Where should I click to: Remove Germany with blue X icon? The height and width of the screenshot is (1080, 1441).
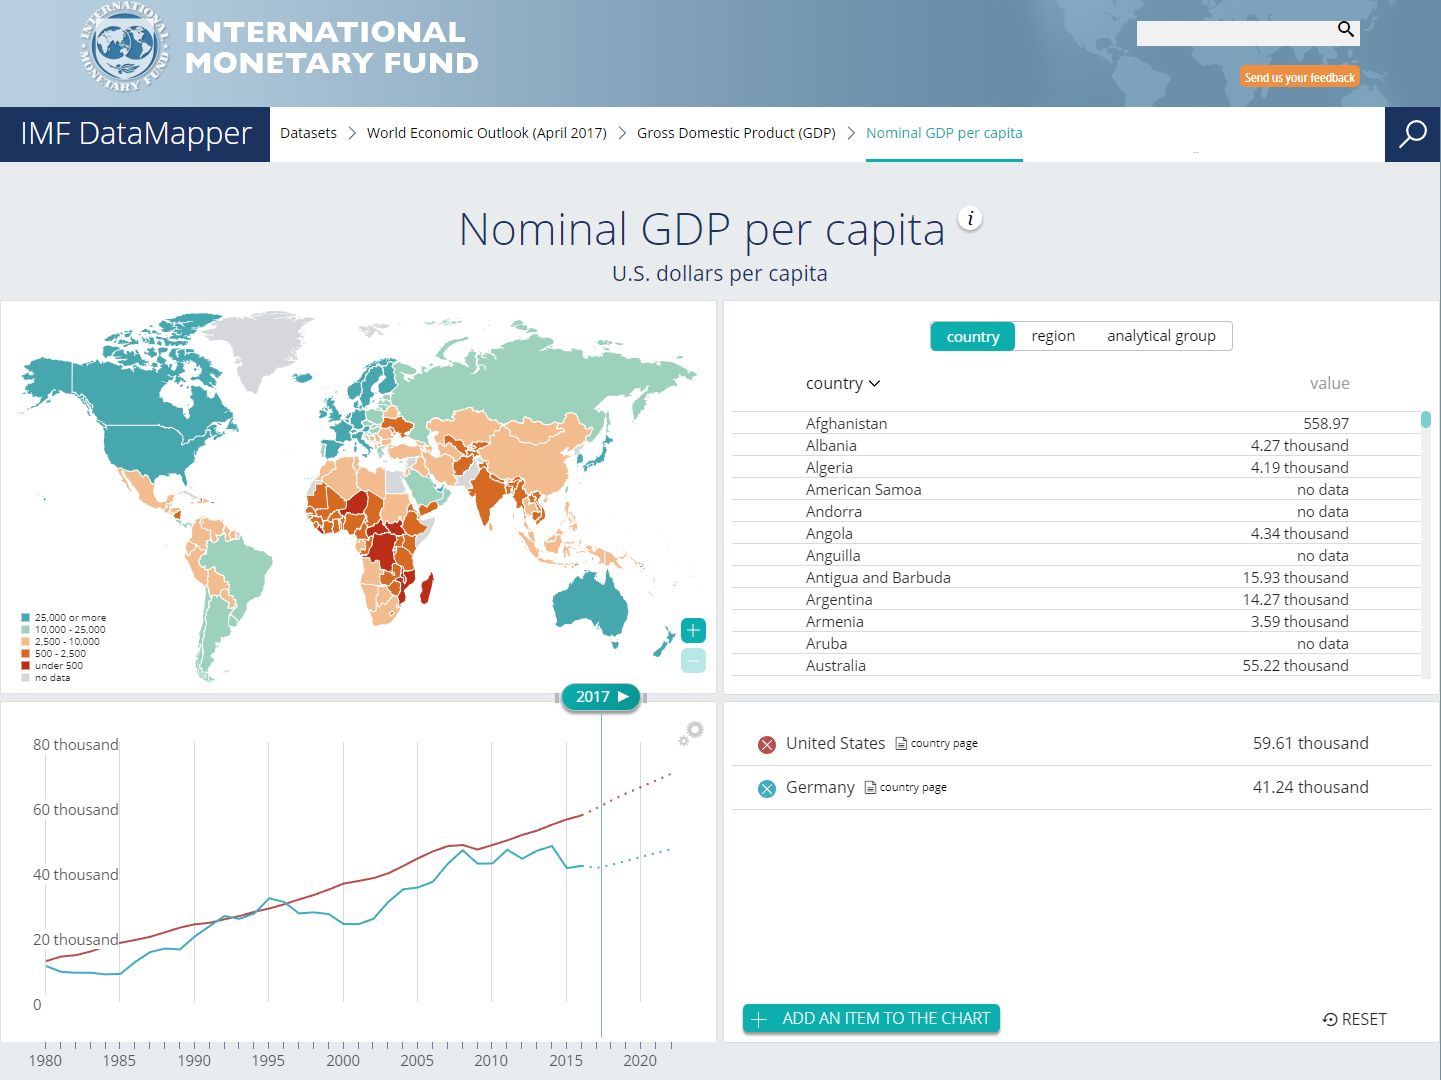(x=767, y=788)
